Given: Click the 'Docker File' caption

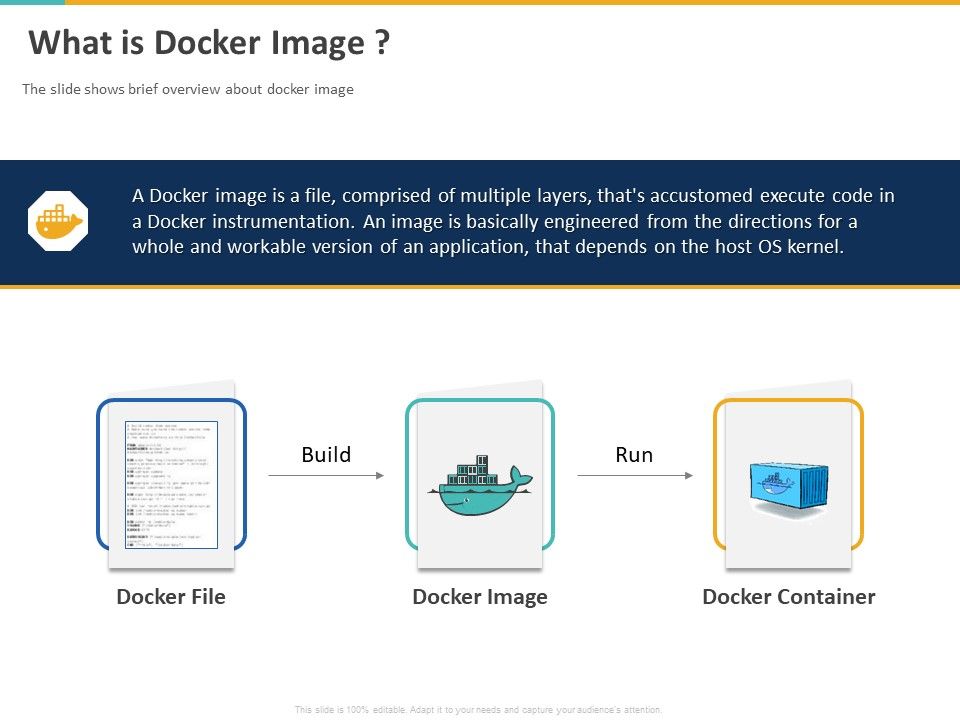Looking at the screenshot, I should [x=171, y=597].
